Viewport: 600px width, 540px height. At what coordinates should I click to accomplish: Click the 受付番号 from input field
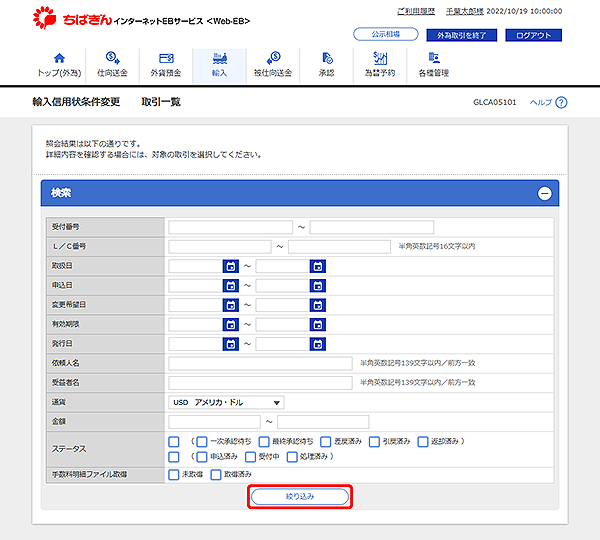click(x=230, y=227)
